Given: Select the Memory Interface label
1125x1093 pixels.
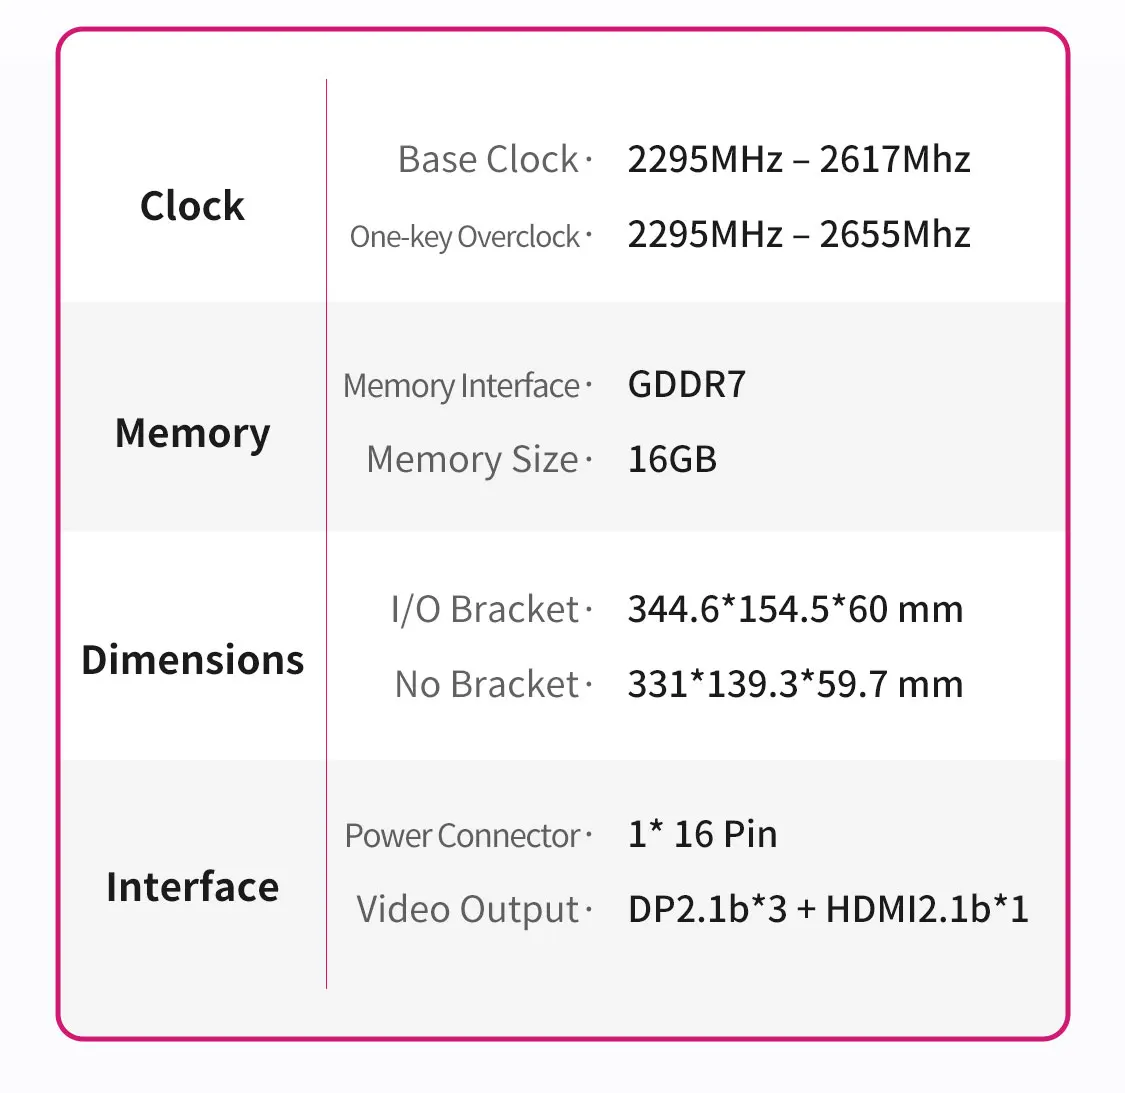Looking at the screenshot, I should (462, 385).
